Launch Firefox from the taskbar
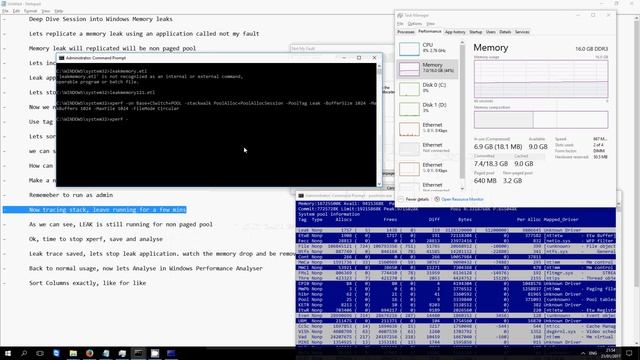640x360 pixels. point(89,353)
